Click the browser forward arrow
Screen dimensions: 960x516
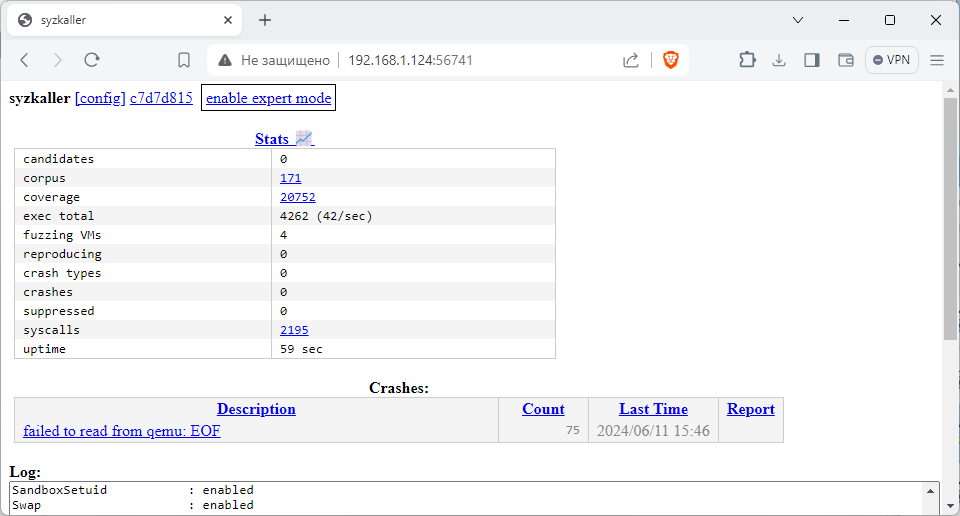(58, 60)
